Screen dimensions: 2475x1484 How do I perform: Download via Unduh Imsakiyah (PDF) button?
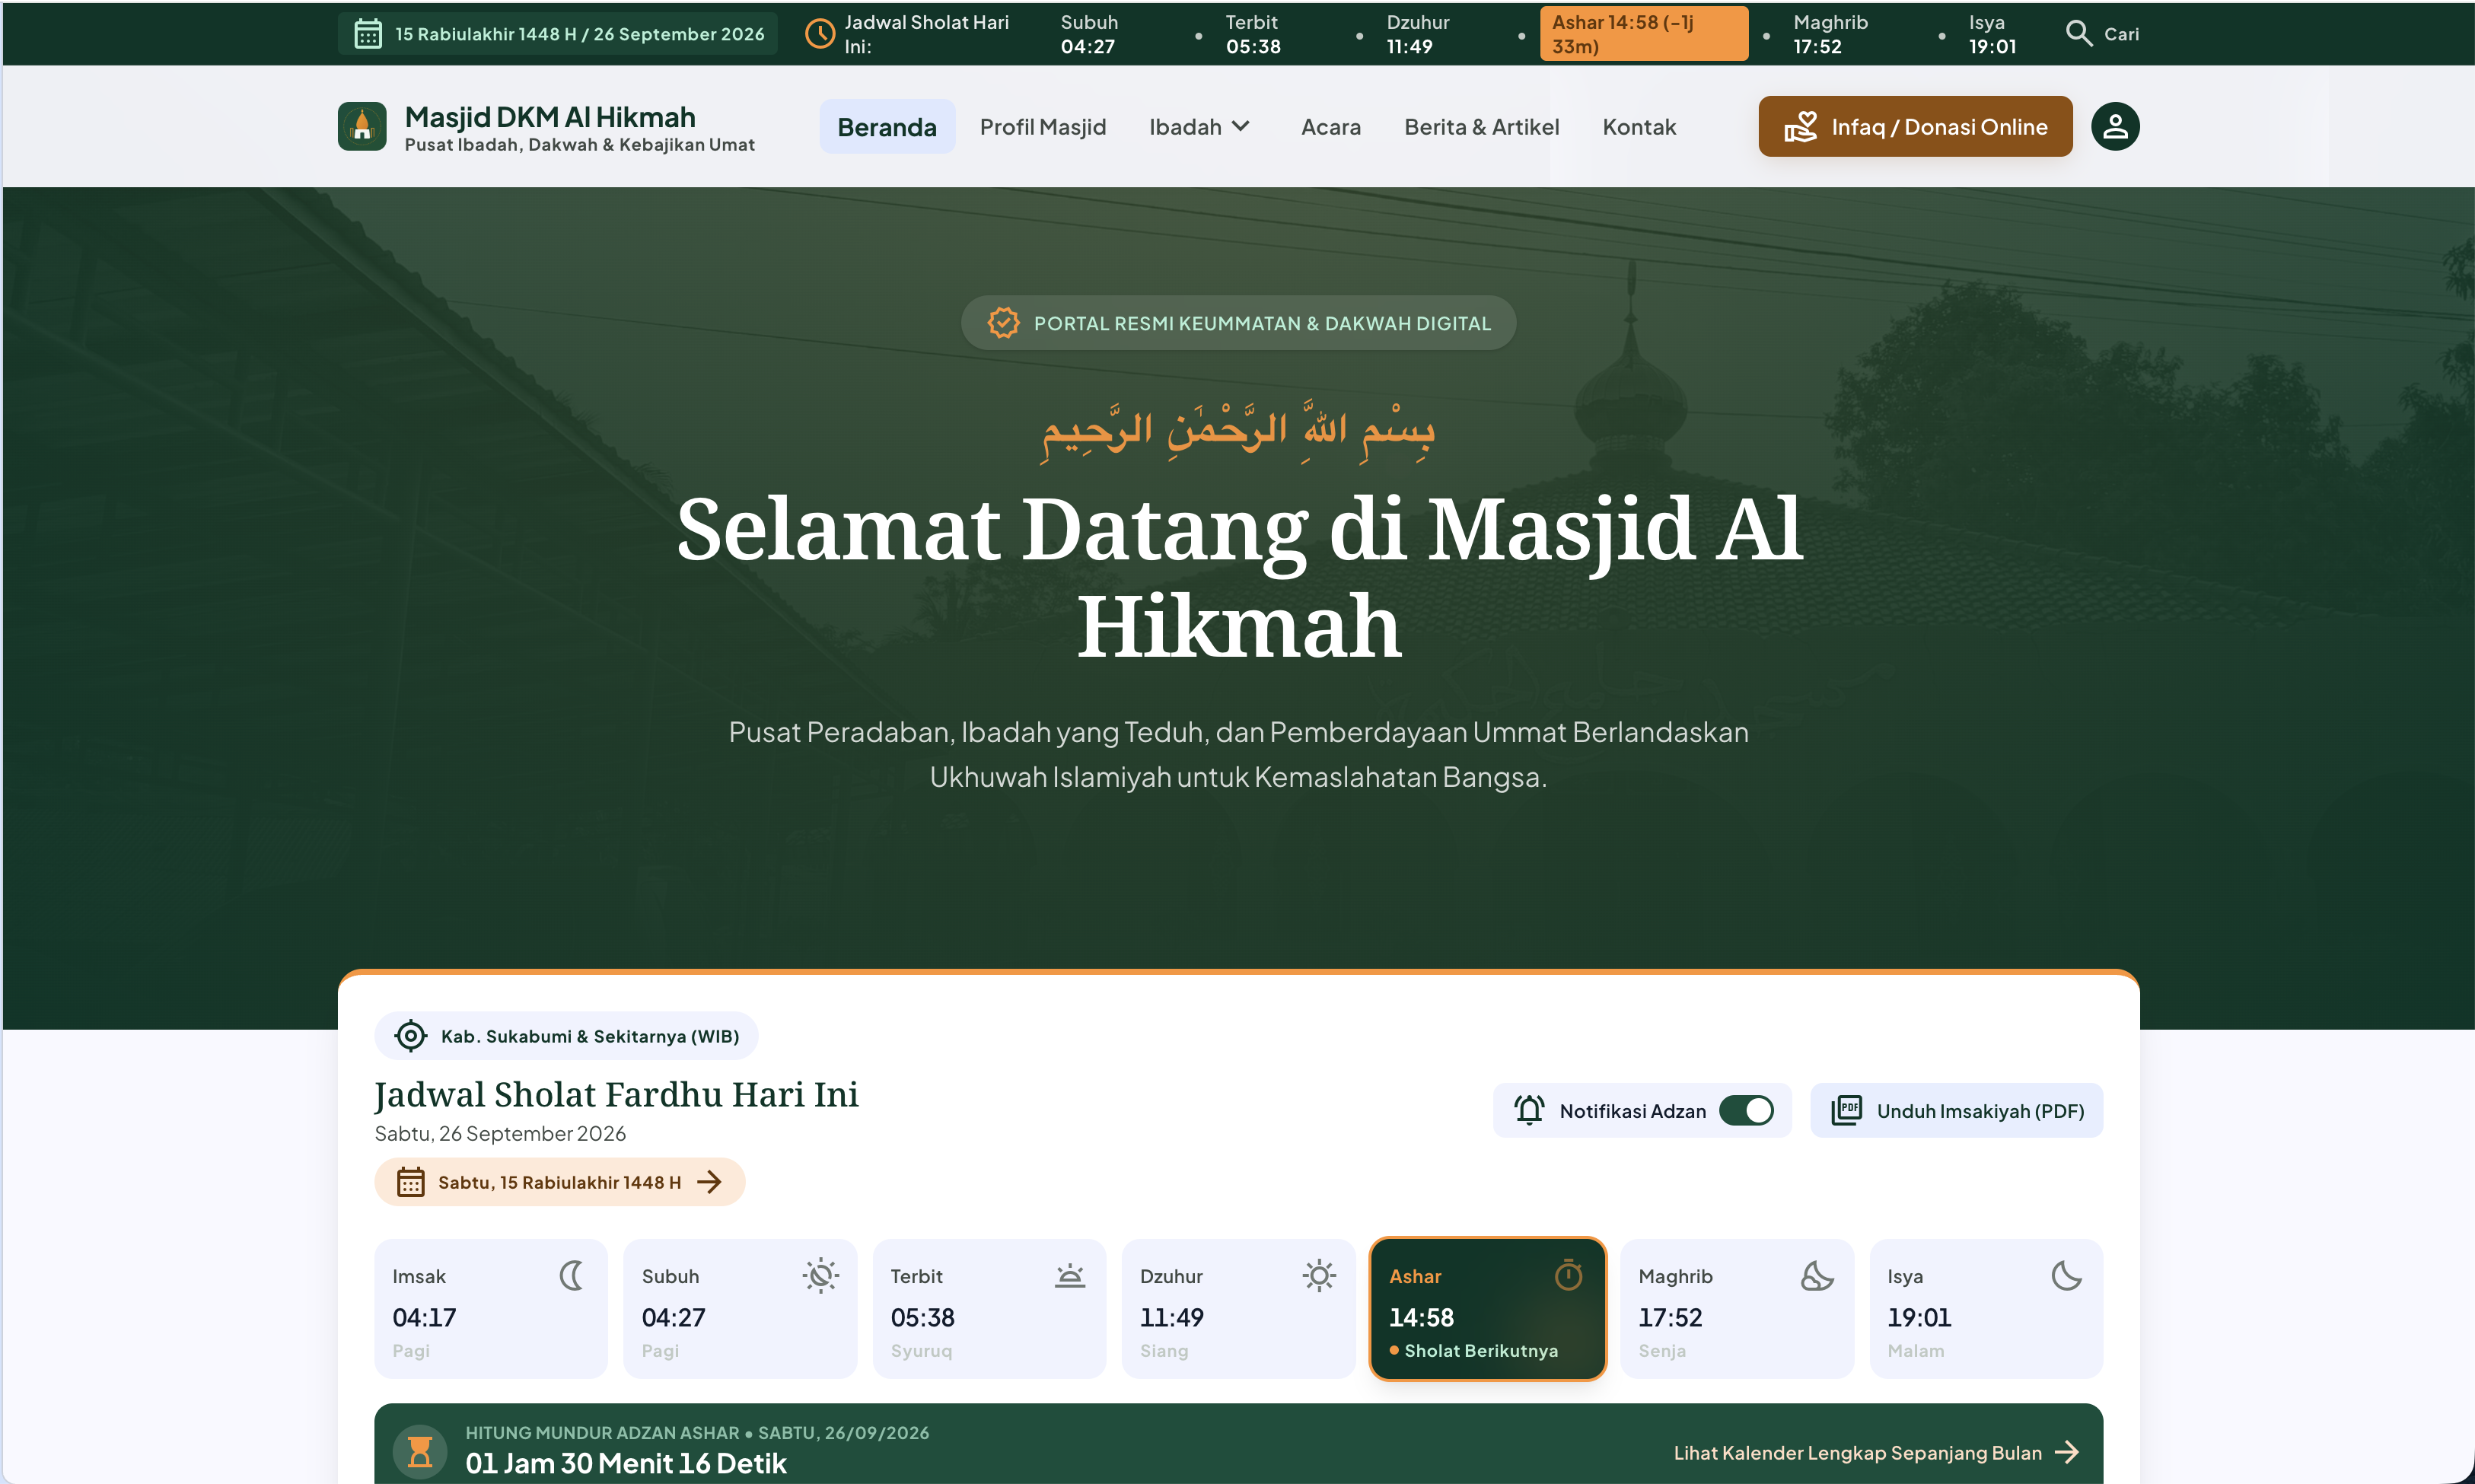pyautogui.click(x=1956, y=1110)
